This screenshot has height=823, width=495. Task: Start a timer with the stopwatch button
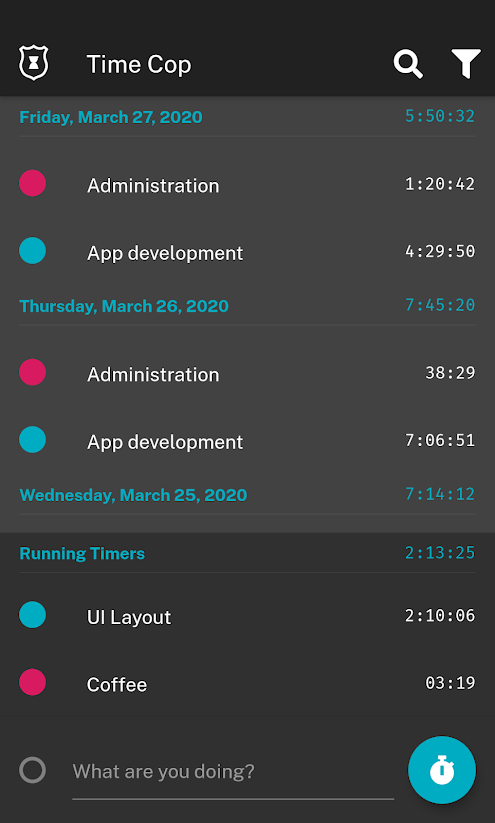coord(442,770)
